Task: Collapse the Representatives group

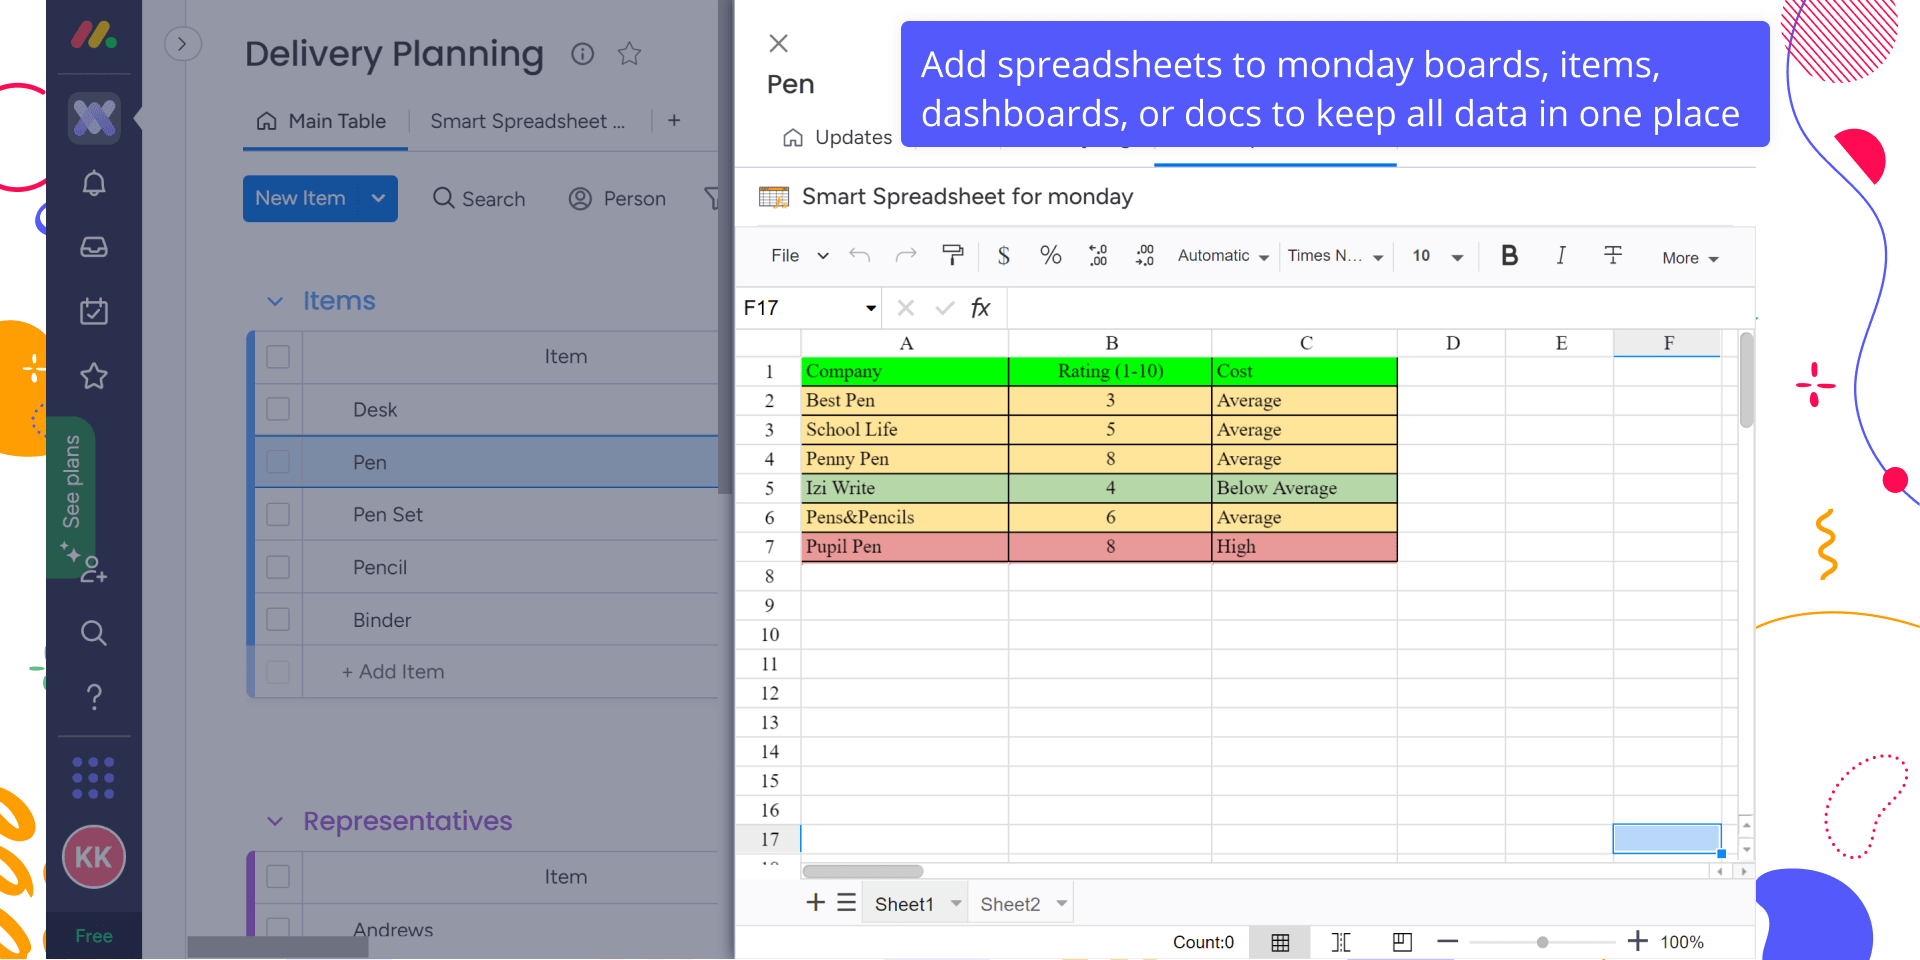Action: 275,821
